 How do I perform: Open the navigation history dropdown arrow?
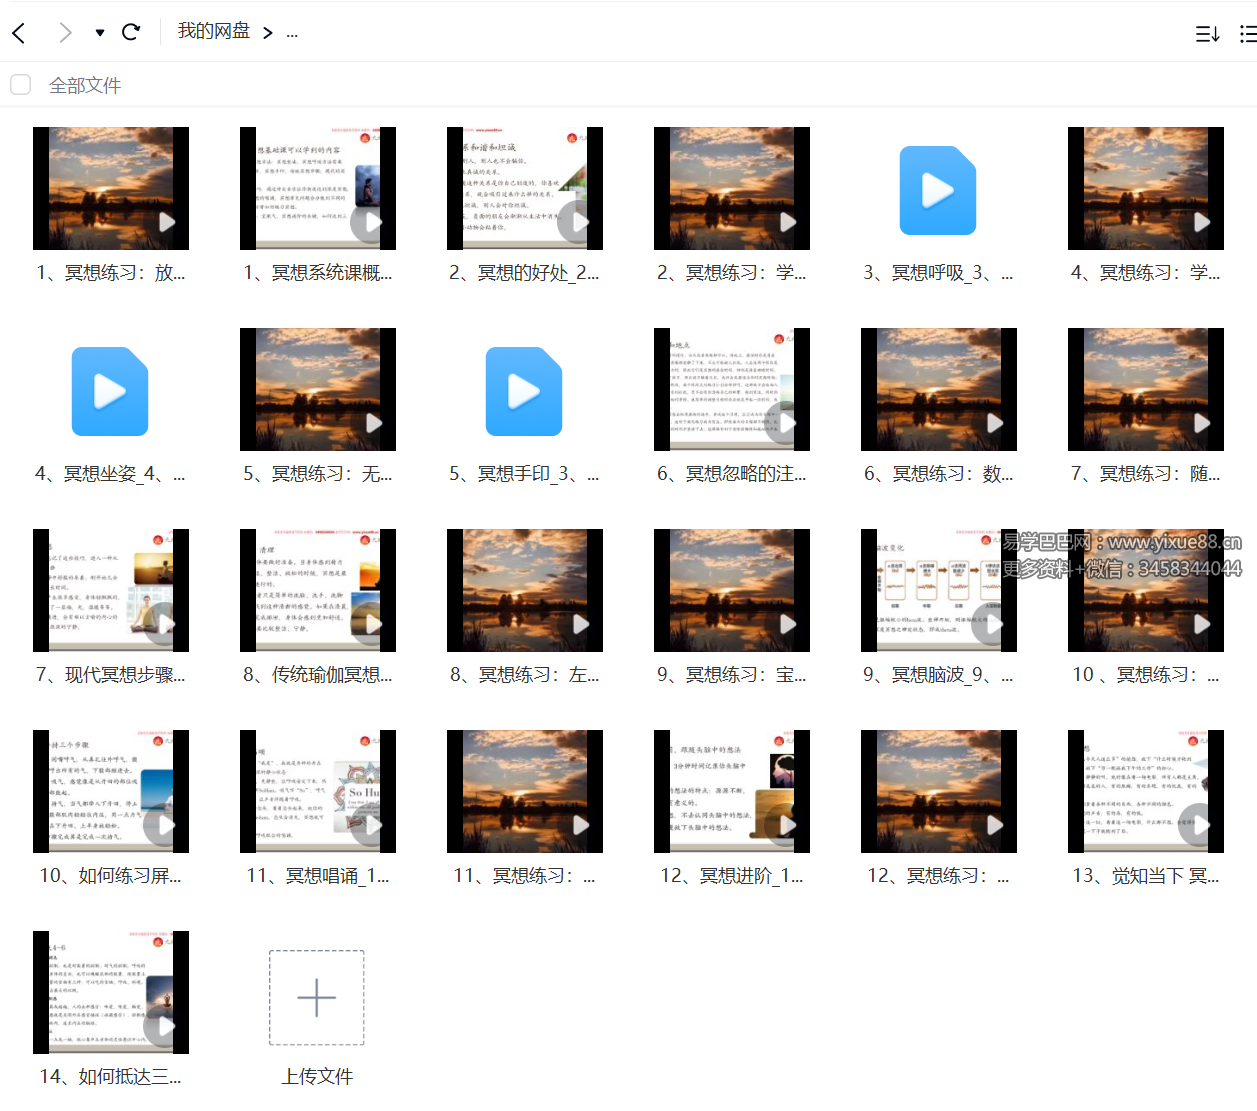100,33
